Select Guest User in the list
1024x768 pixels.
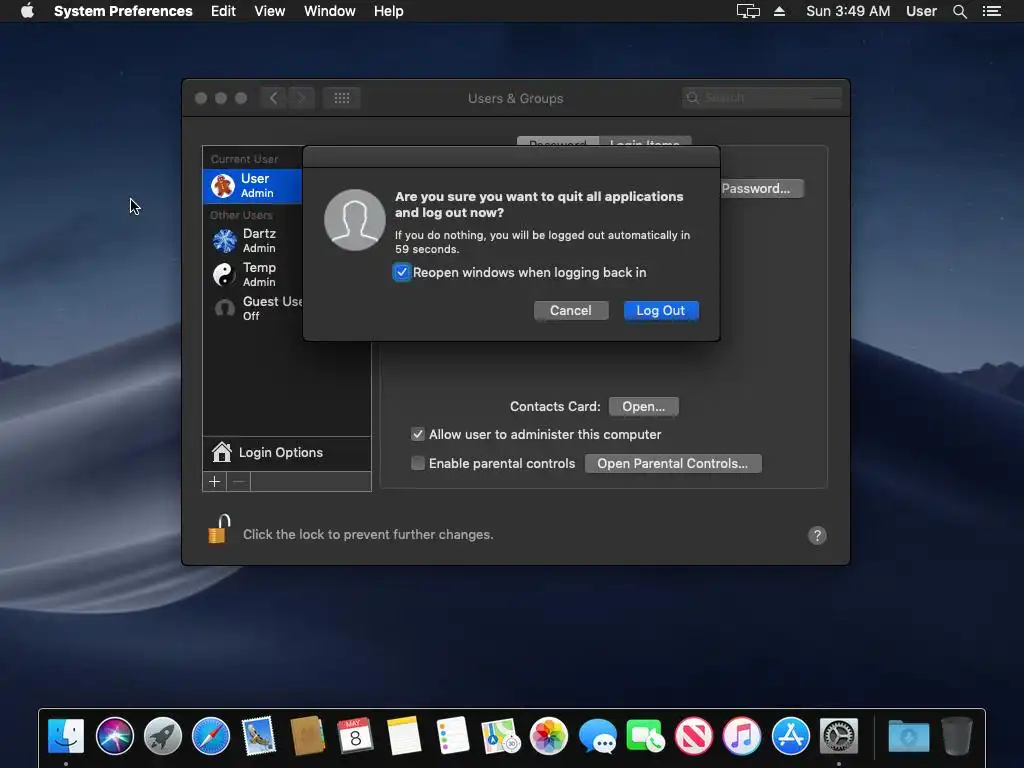pos(253,308)
